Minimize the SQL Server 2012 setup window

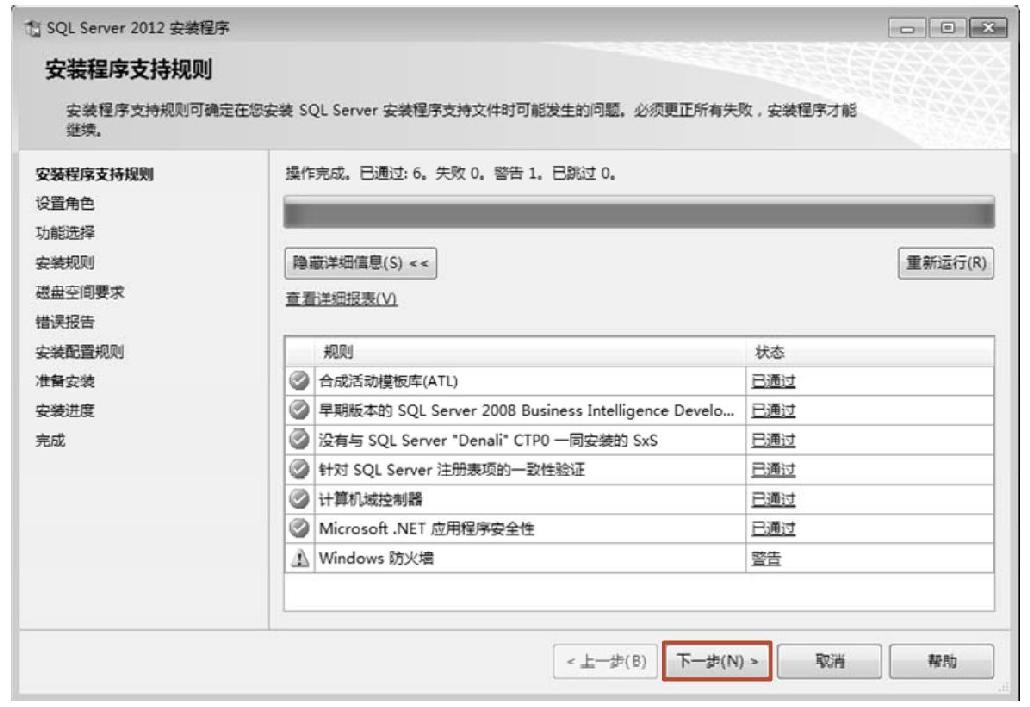coord(907,28)
